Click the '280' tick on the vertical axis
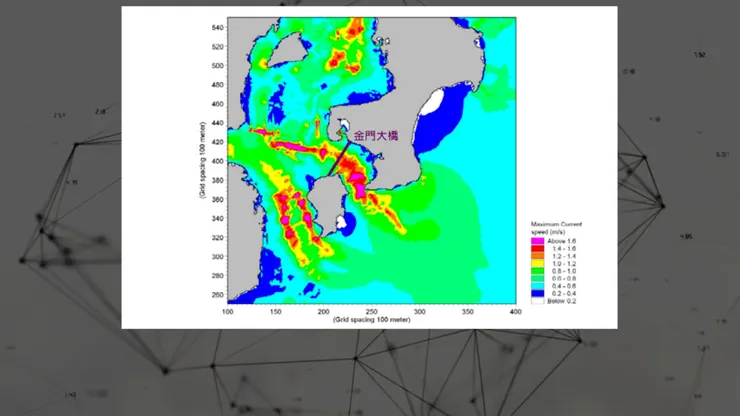740x416 pixels. click(x=218, y=276)
